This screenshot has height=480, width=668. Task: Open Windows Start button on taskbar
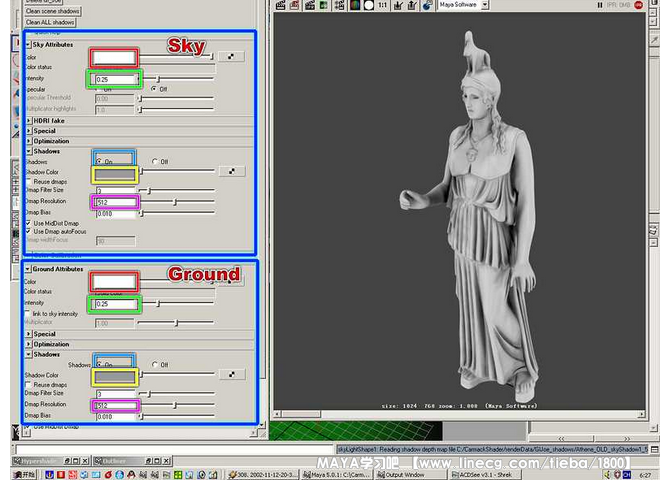click(24, 474)
